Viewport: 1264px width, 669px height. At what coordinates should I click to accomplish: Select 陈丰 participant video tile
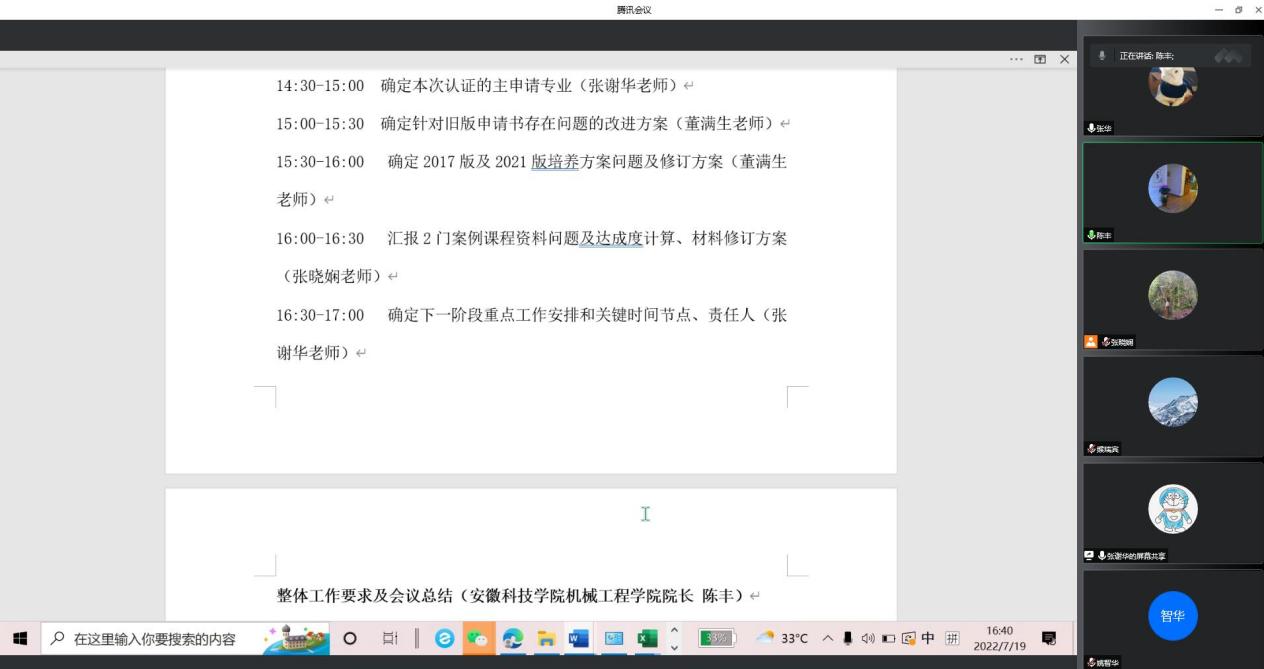point(1172,190)
